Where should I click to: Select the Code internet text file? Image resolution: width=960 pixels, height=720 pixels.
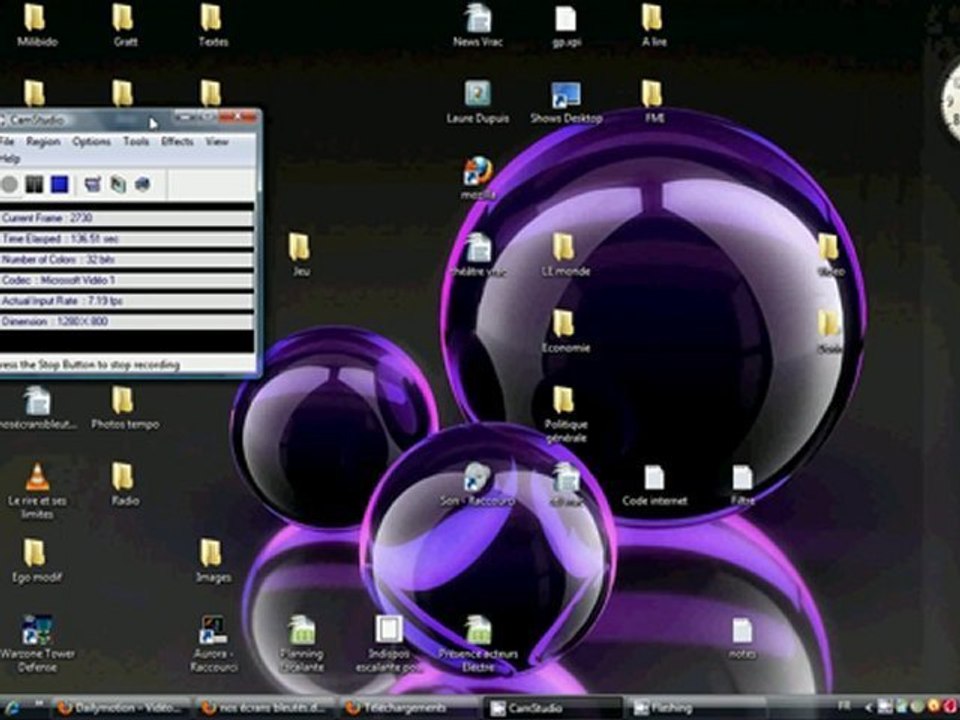(654, 478)
